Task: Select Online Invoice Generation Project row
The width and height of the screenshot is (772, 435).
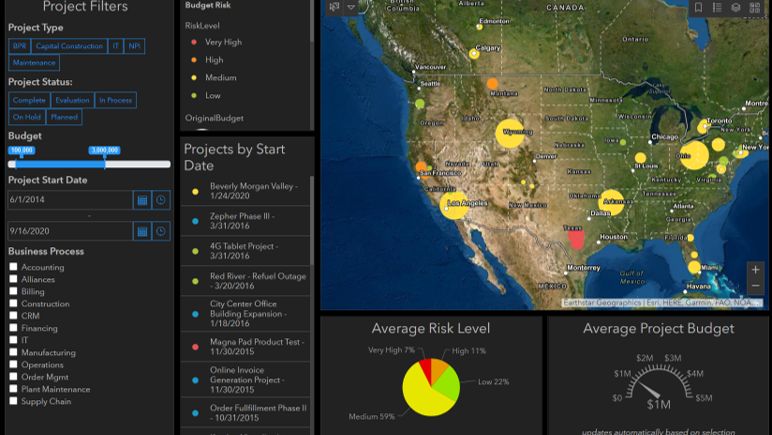Action: click(x=245, y=379)
